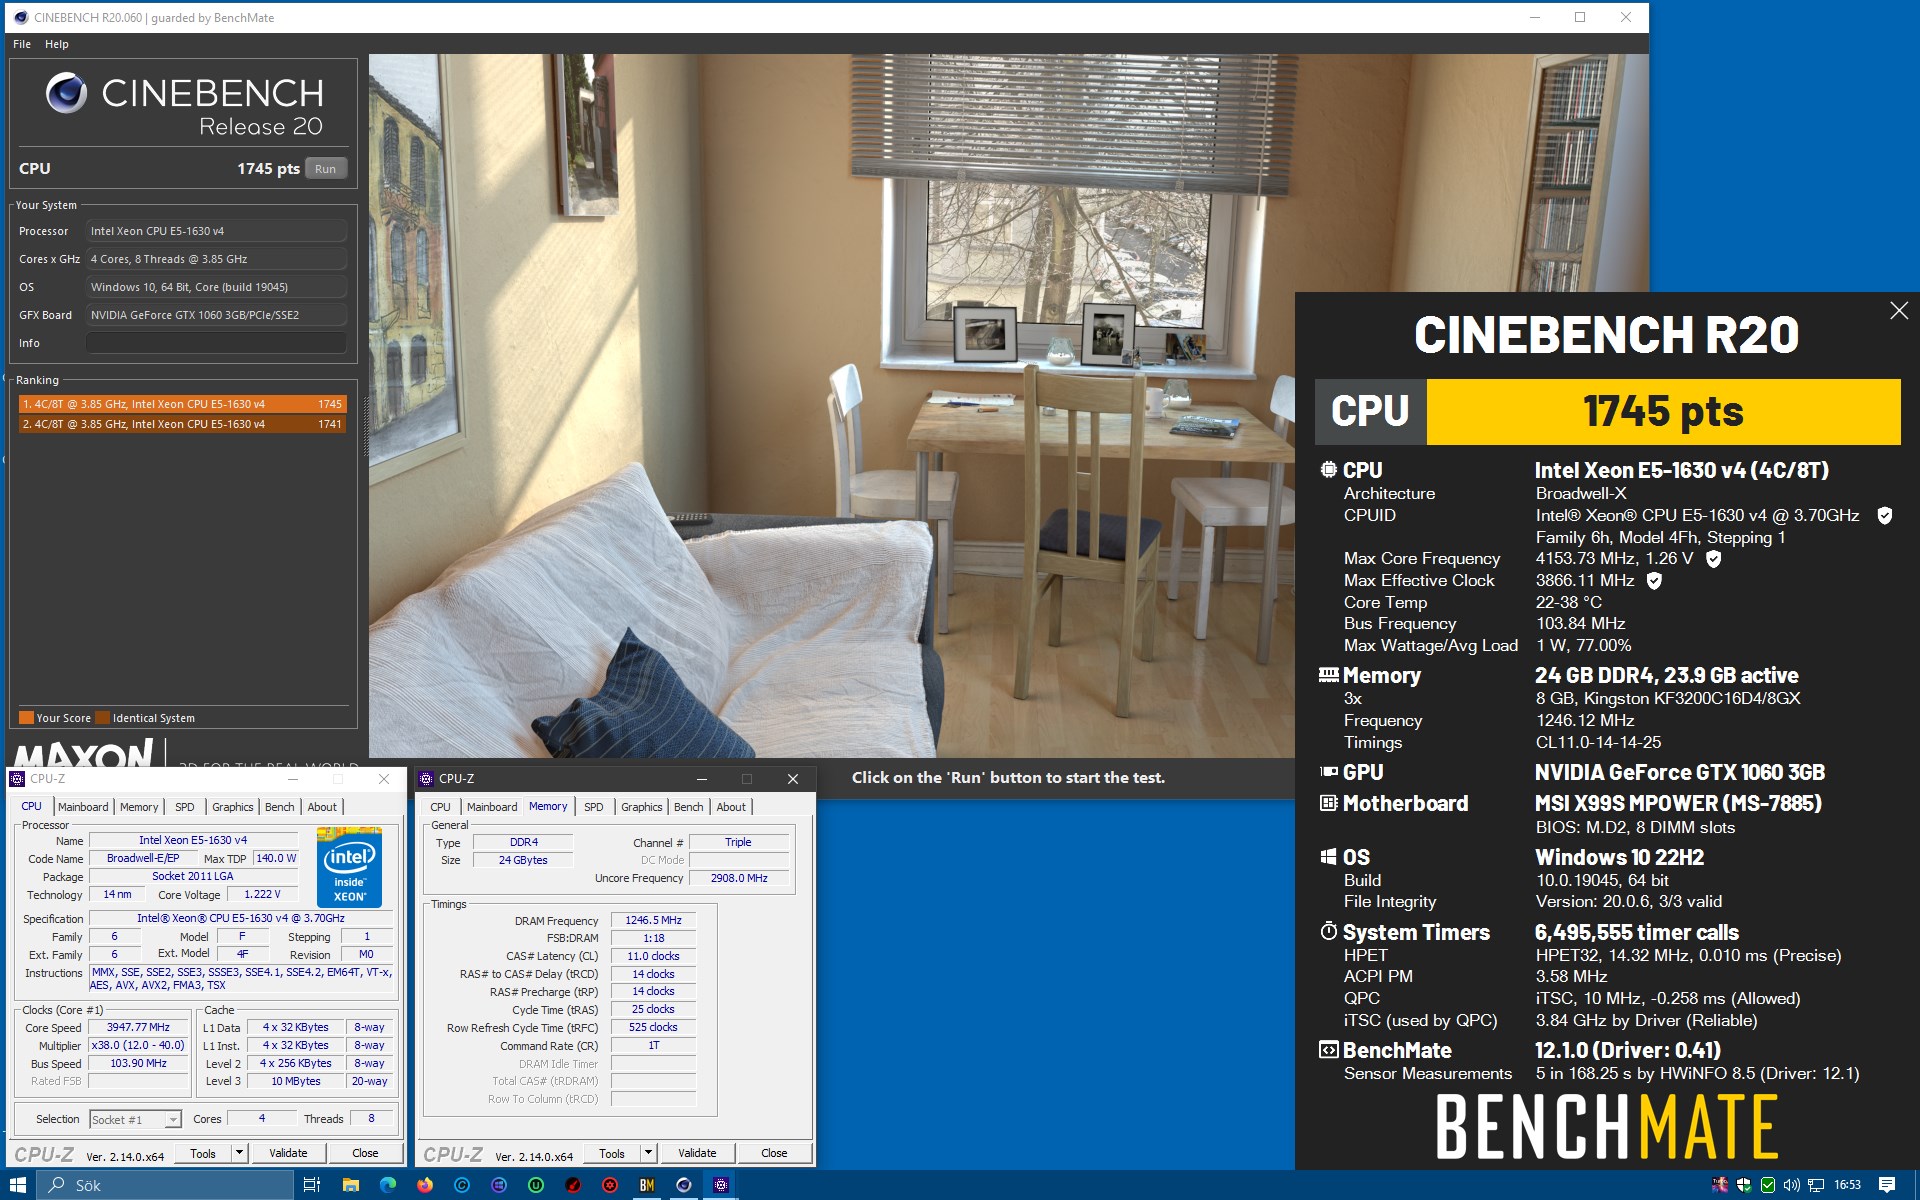1920x1200 pixels.
Task: Click the rendered room image in Cinebench
Action: click(831, 405)
